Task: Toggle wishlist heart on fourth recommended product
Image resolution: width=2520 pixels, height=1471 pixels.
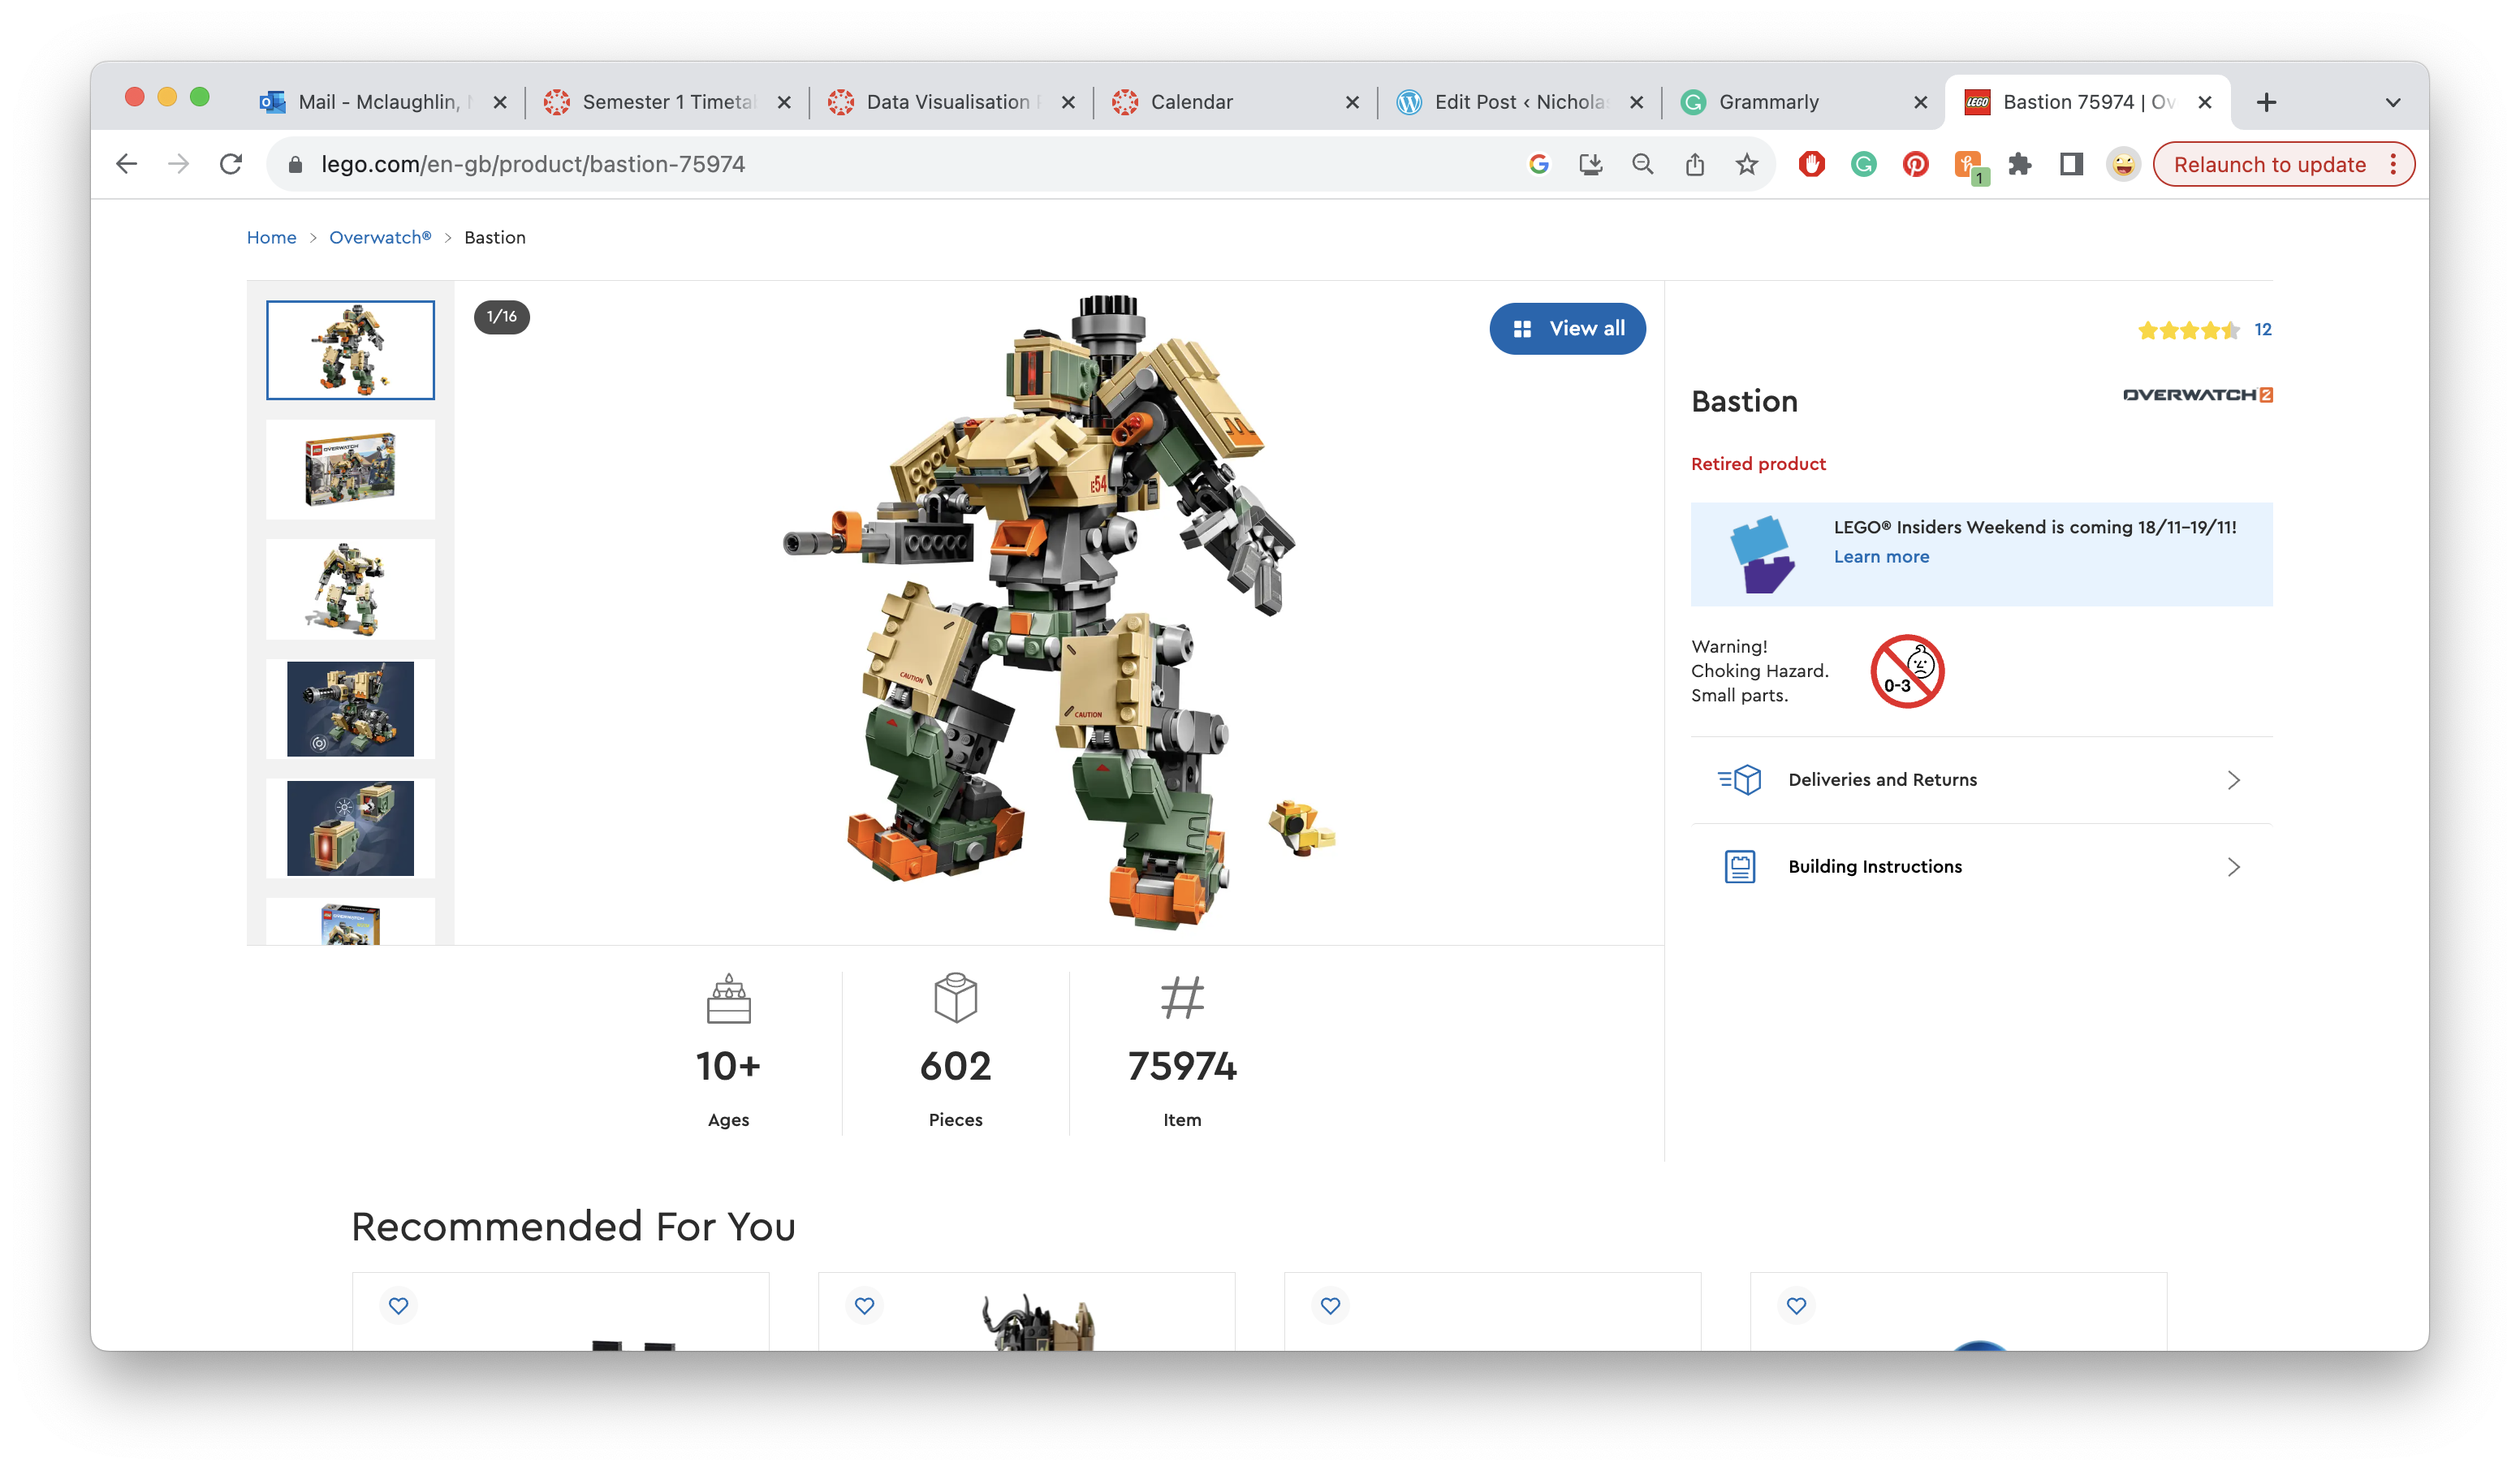Action: click(1796, 1305)
